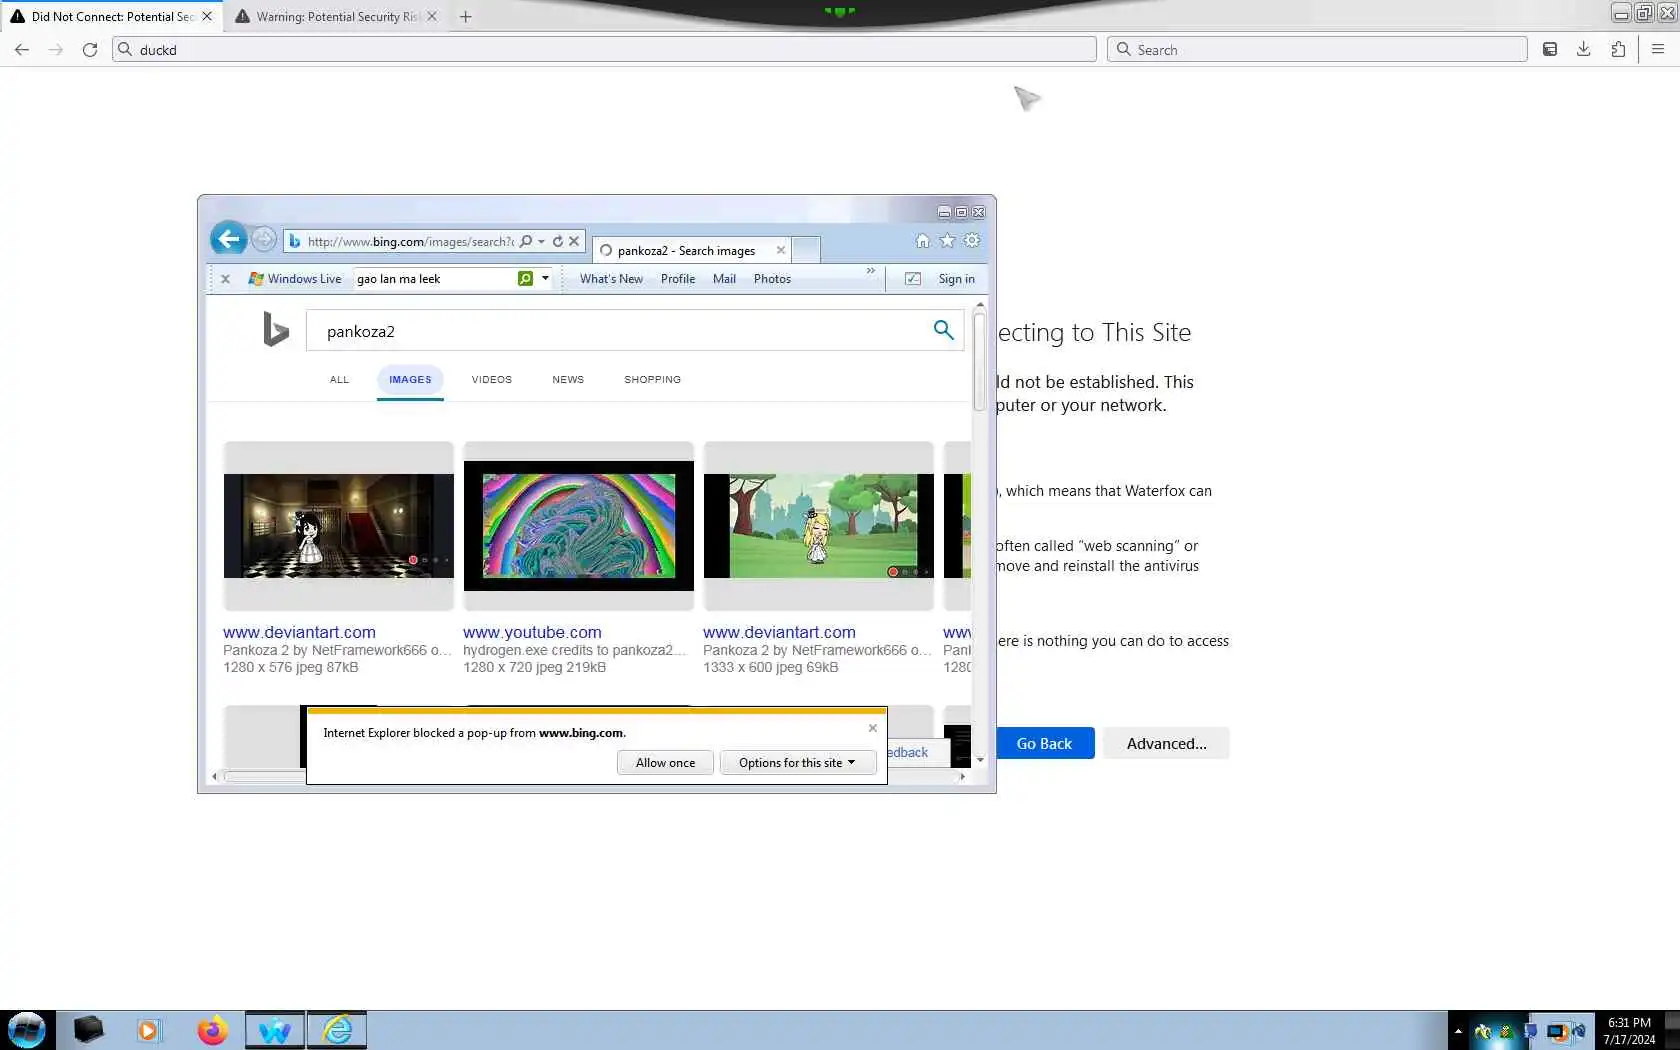
Task: Open the rainbow hydrogen.exe thumbnail
Action: click(578, 526)
